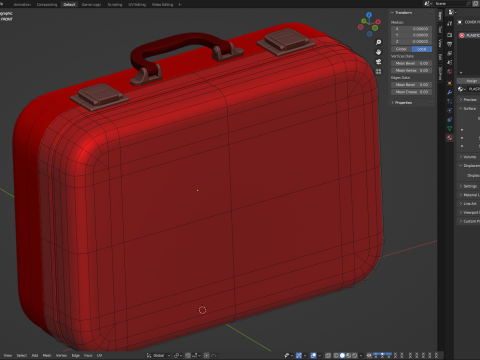This screenshot has height=360, width=480.
Task: Open the Edit tab in sidebar
Action: (x=440, y=57)
